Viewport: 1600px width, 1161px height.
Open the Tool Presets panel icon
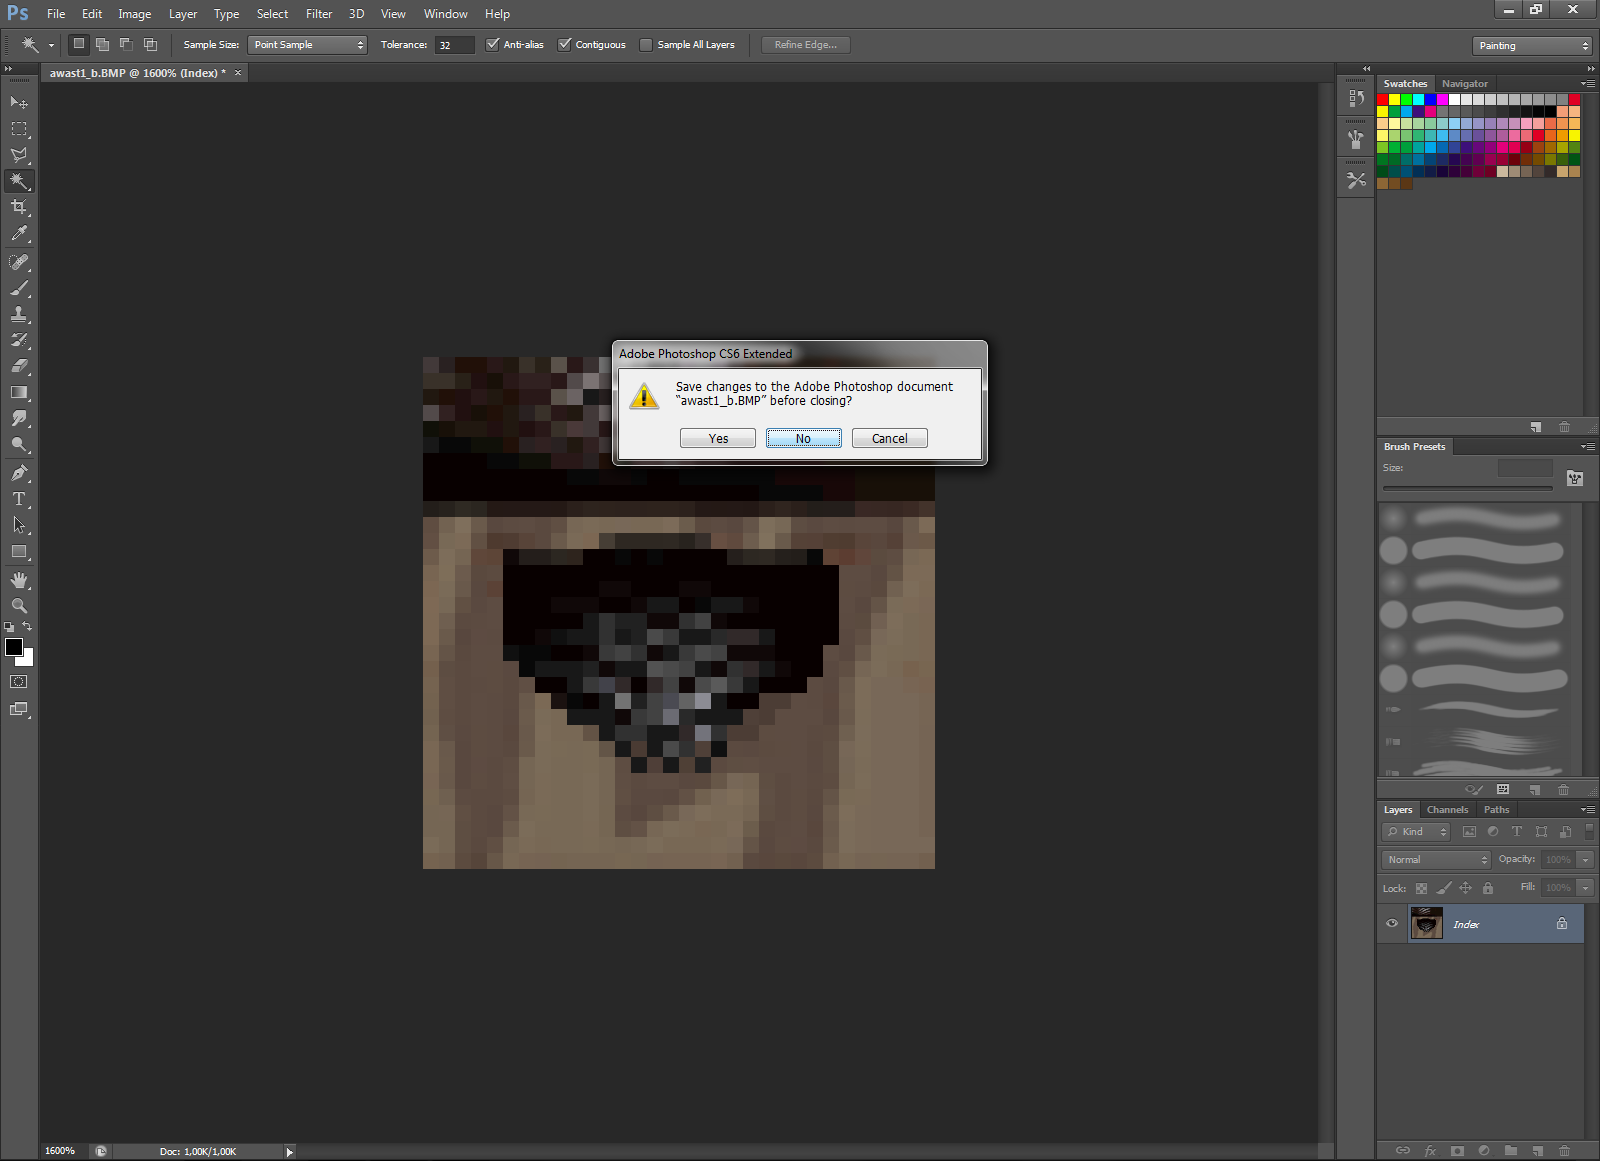pyautogui.click(x=1356, y=180)
